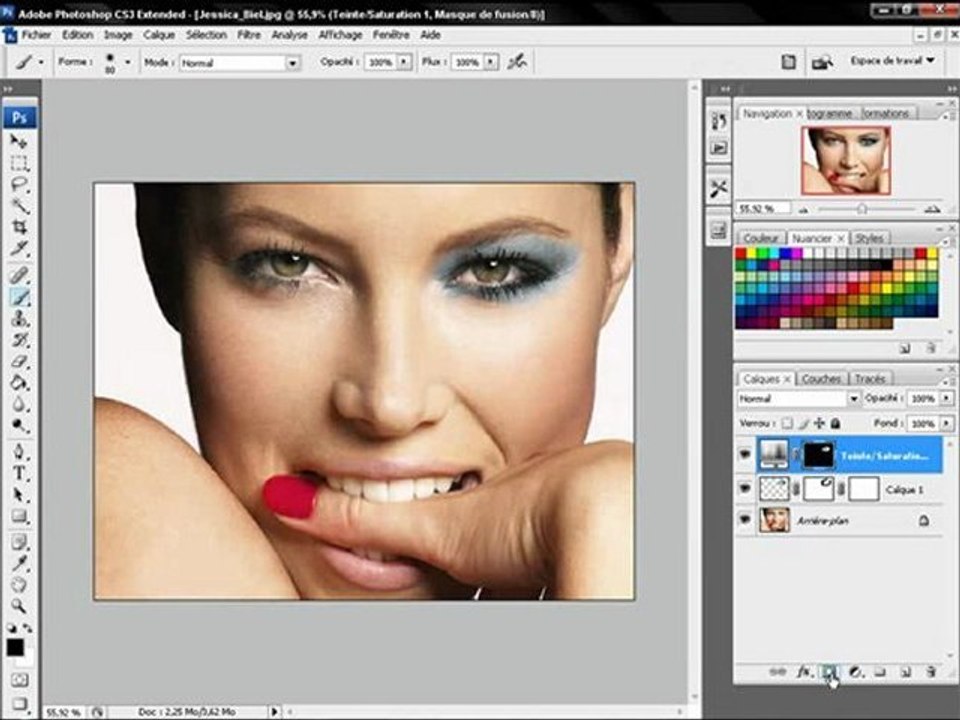
Task: Switch to the Couleur tab
Action: [761, 238]
